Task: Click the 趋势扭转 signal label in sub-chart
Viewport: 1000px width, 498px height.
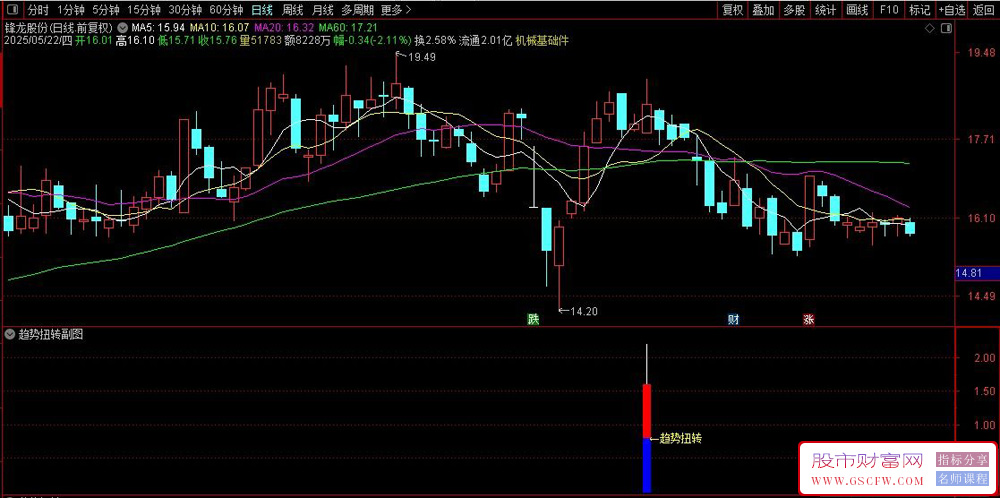Action: coord(680,439)
